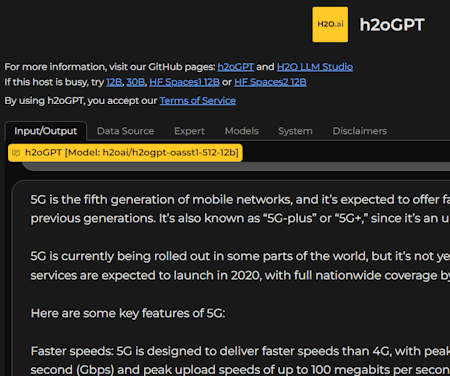Follow the 12B host link
Viewport: 450px width, 376px height.
pyautogui.click(x=114, y=82)
